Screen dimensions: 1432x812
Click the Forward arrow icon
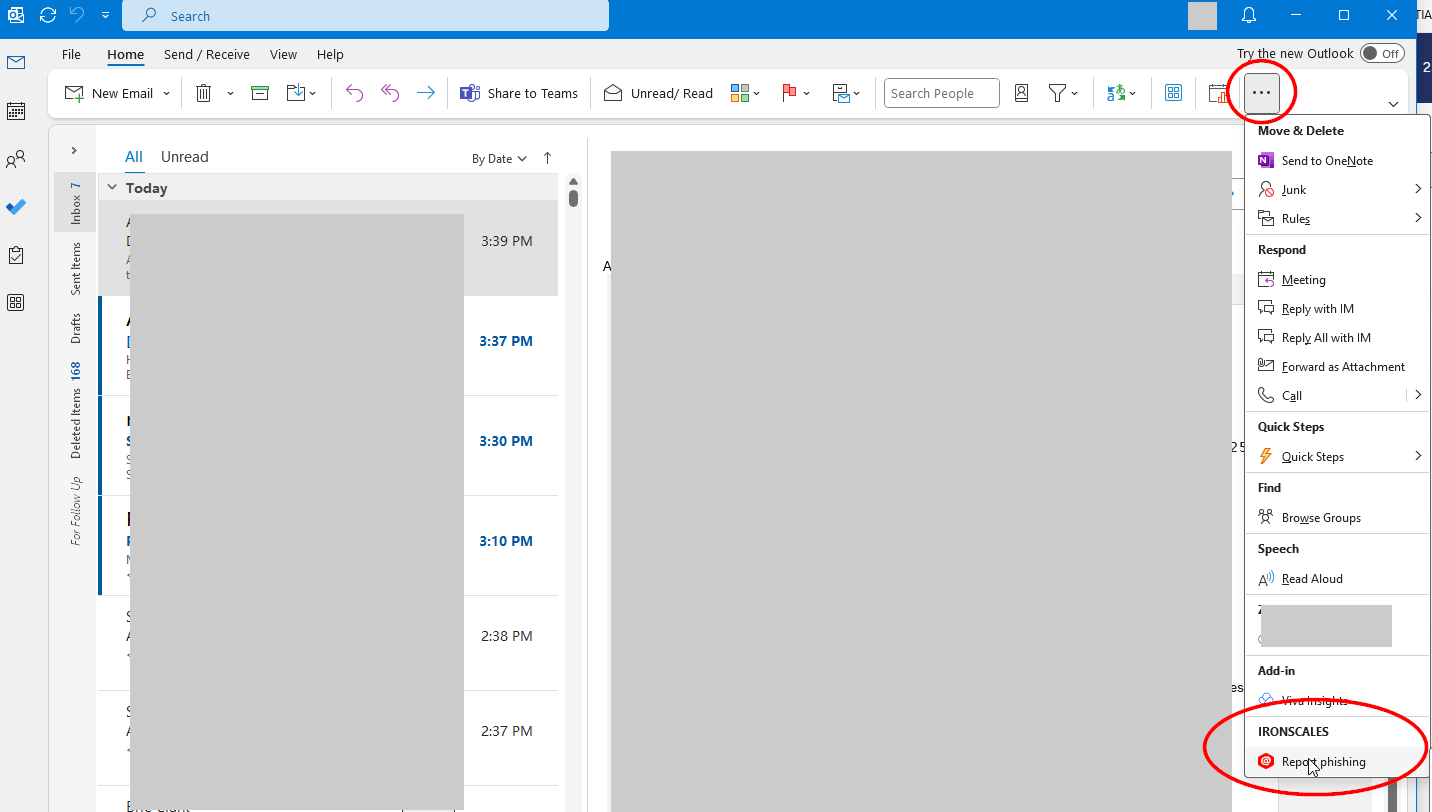click(426, 93)
